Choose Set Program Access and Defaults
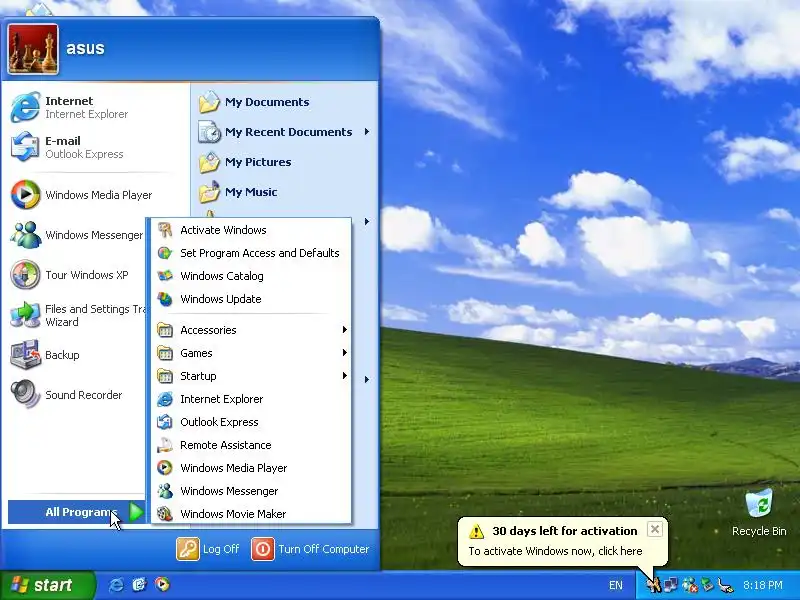The height and width of the screenshot is (600, 800). [252, 253]
